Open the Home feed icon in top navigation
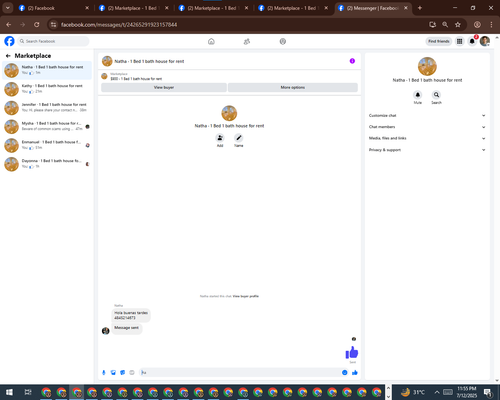This screenshot has width=500, height=400. click(x=211, y=41)
